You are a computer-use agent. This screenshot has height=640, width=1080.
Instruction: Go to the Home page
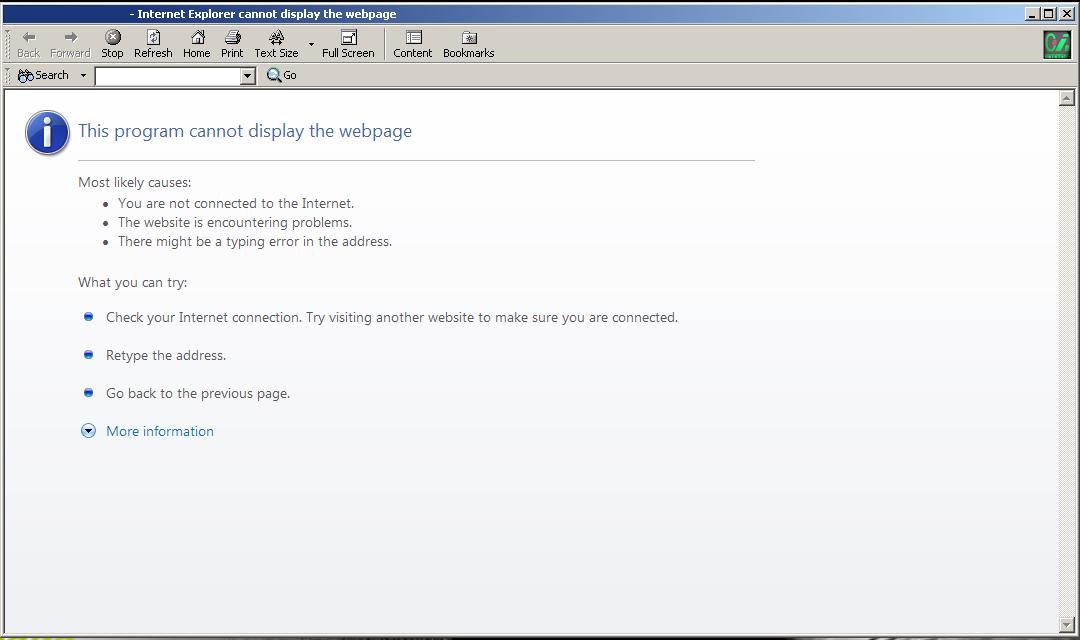[196, 44]
